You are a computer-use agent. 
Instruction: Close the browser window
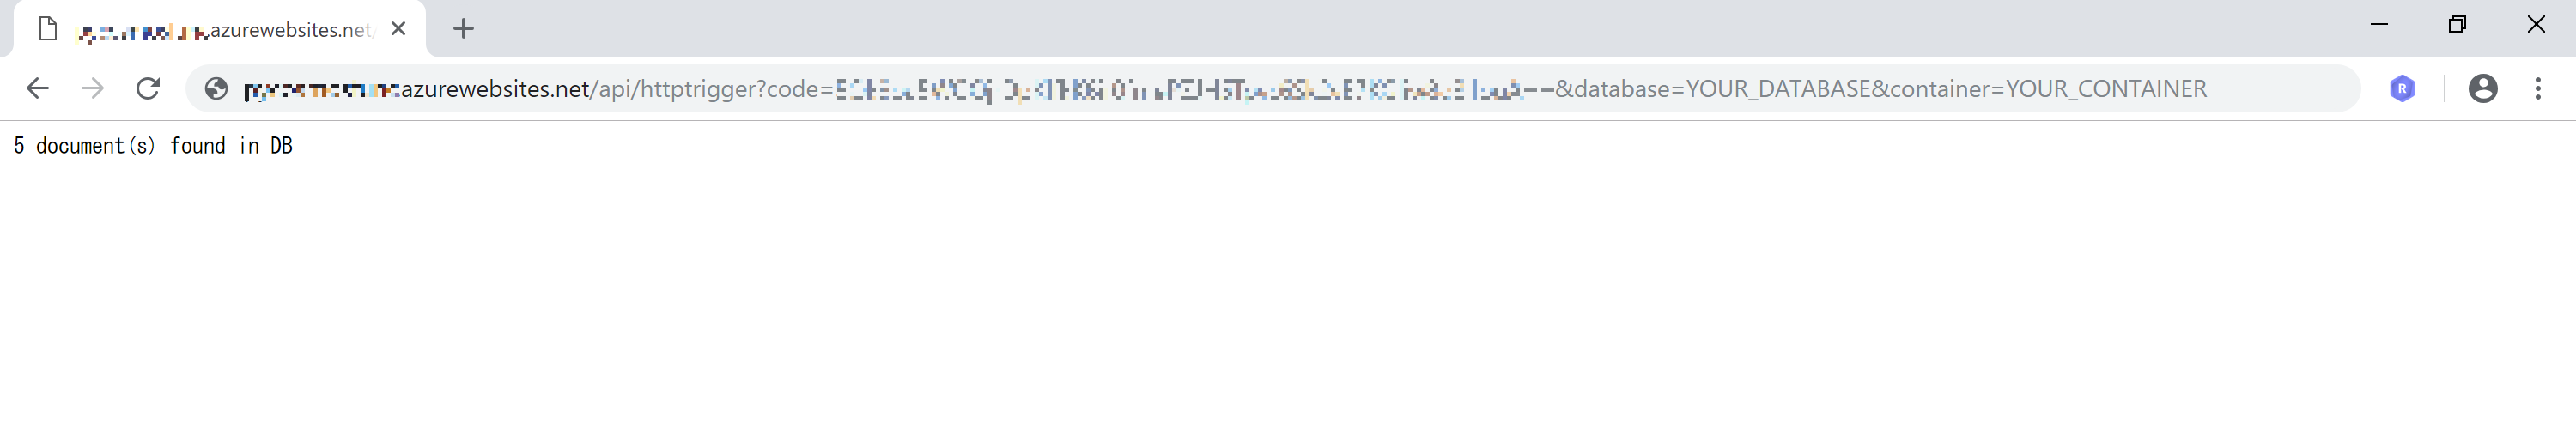[x=2536, y=24]
